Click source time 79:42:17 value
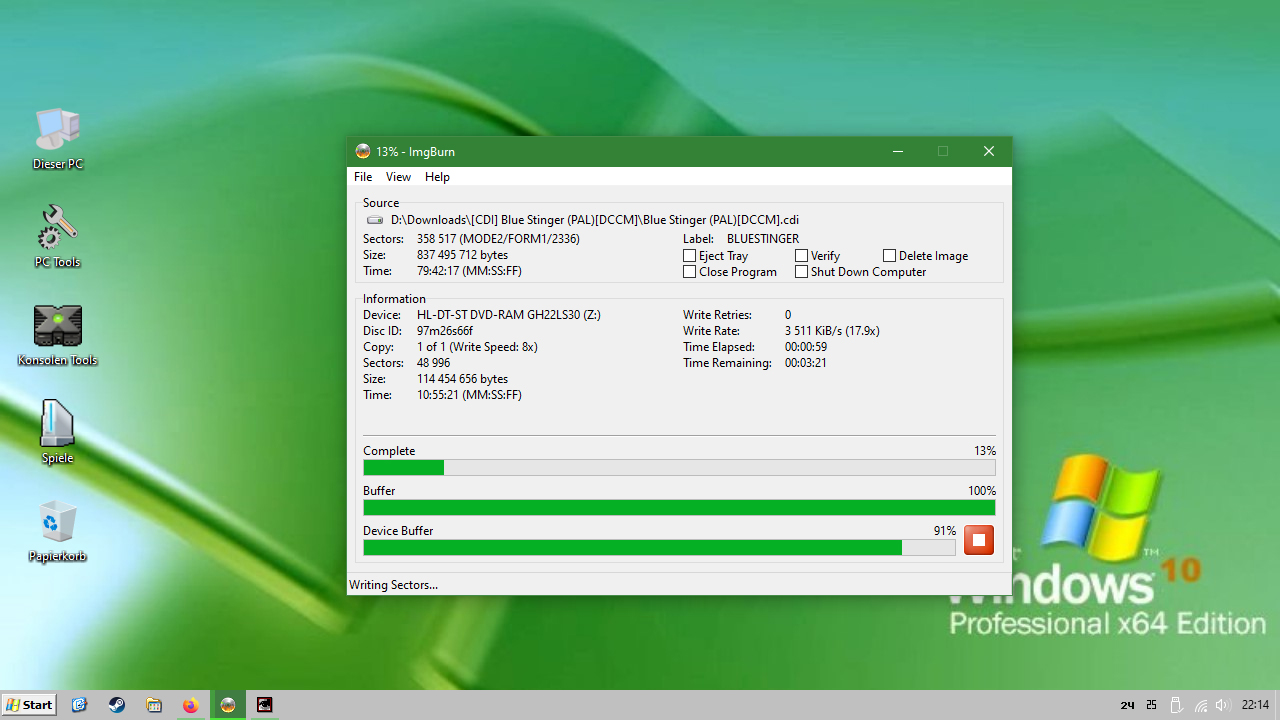 (469, 271)
